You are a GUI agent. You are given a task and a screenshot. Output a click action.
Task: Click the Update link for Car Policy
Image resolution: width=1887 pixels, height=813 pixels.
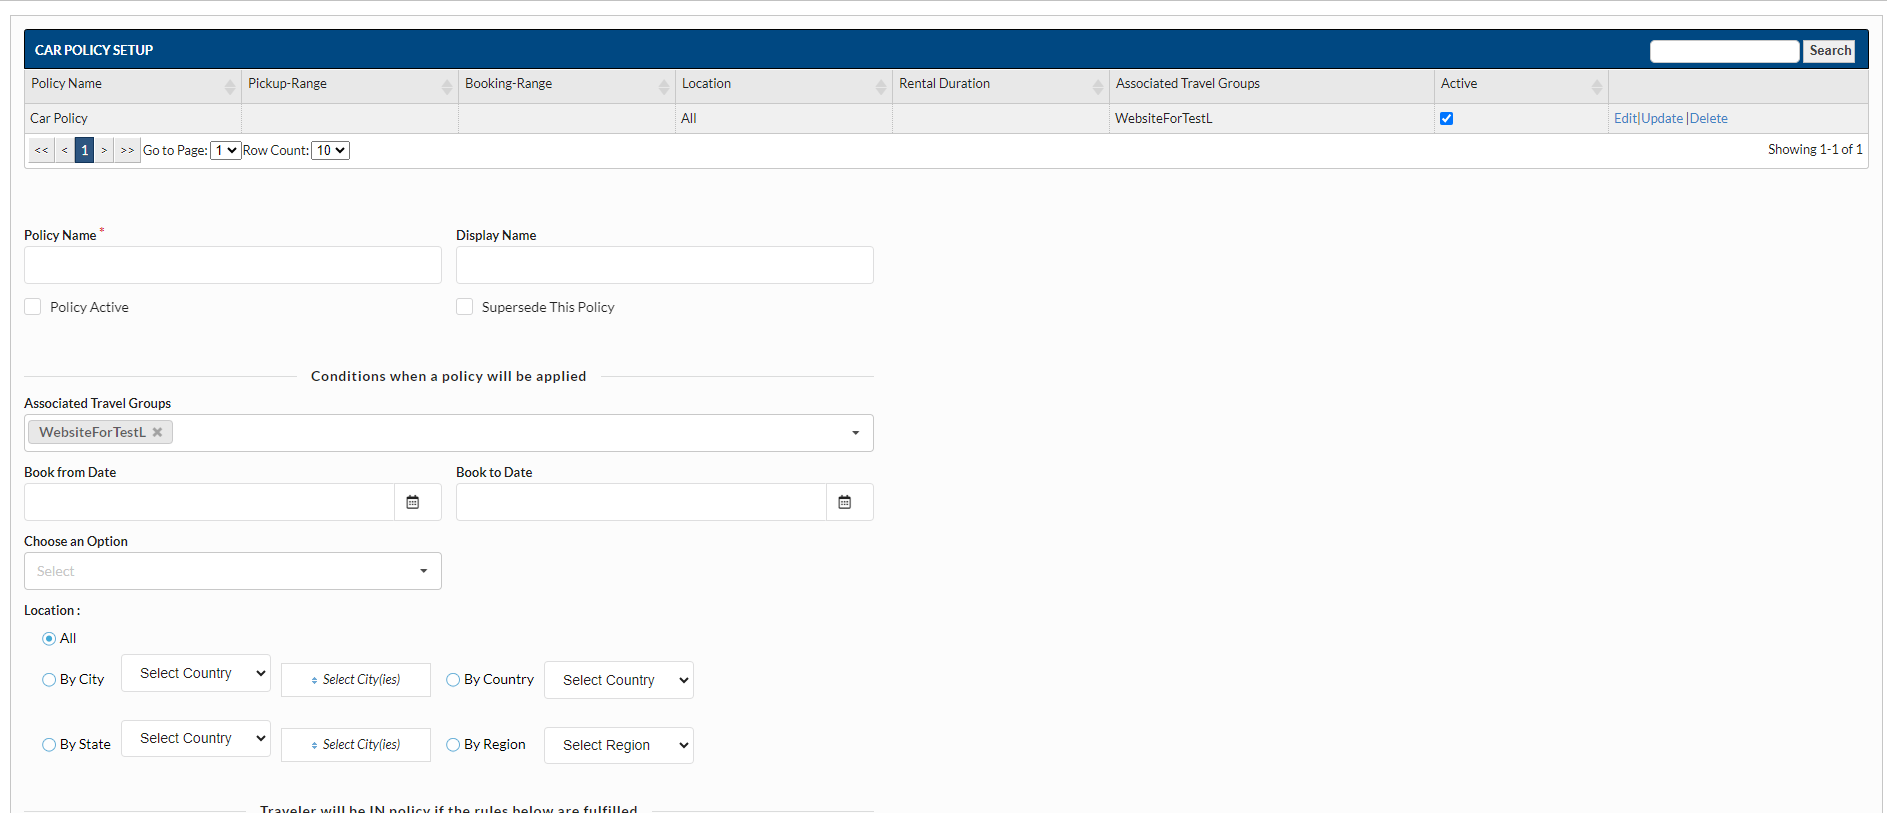point(1662,118)
